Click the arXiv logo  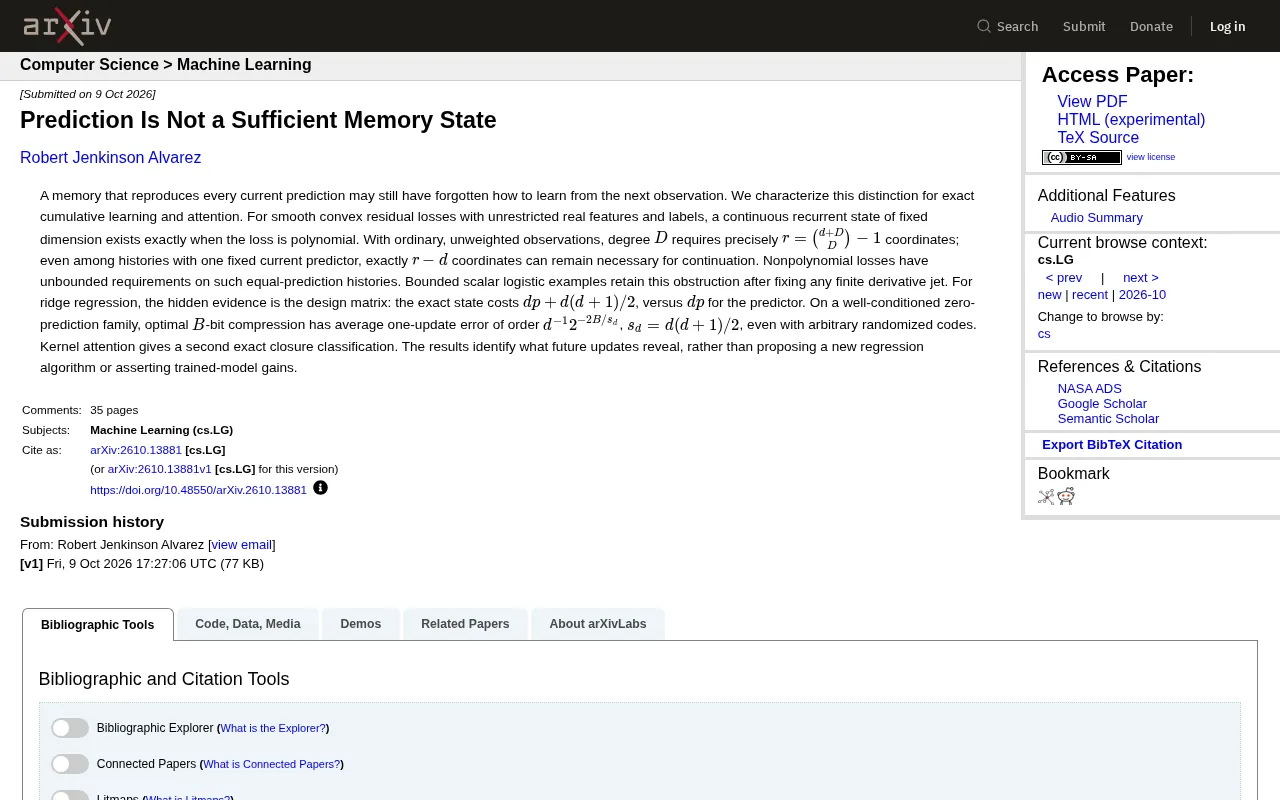coord(67,26)
